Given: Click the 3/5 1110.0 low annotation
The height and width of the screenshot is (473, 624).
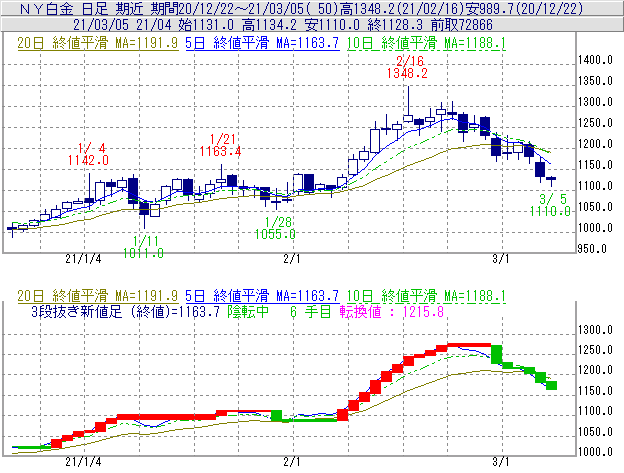Looking at the screenshot, I should (x=550, y=205).
